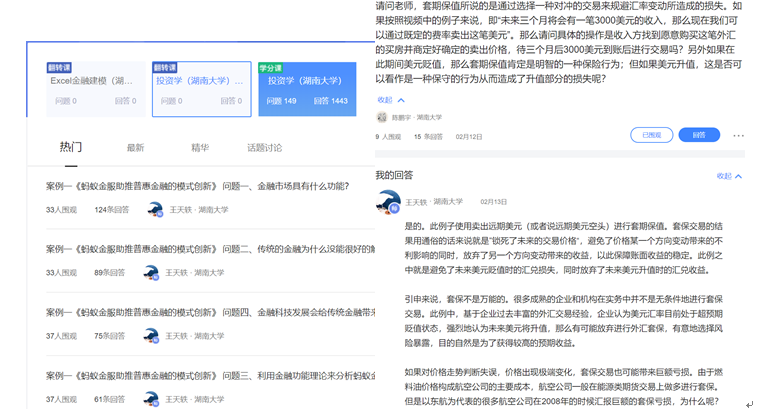Select the outlined 翻转课 投资学 course card
Screen dimensions: 766x417
[x=201, y=89]
